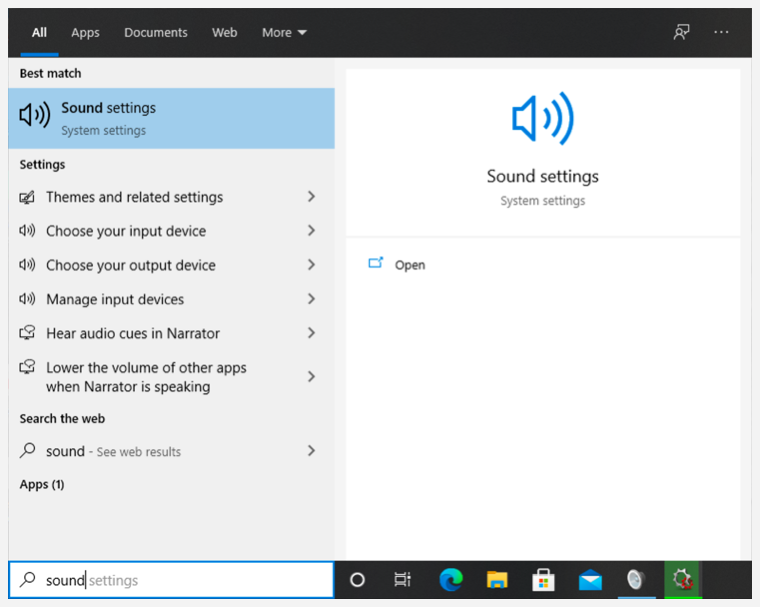
Task: Click Open in the preview pane
Action: tap(409, 265)
